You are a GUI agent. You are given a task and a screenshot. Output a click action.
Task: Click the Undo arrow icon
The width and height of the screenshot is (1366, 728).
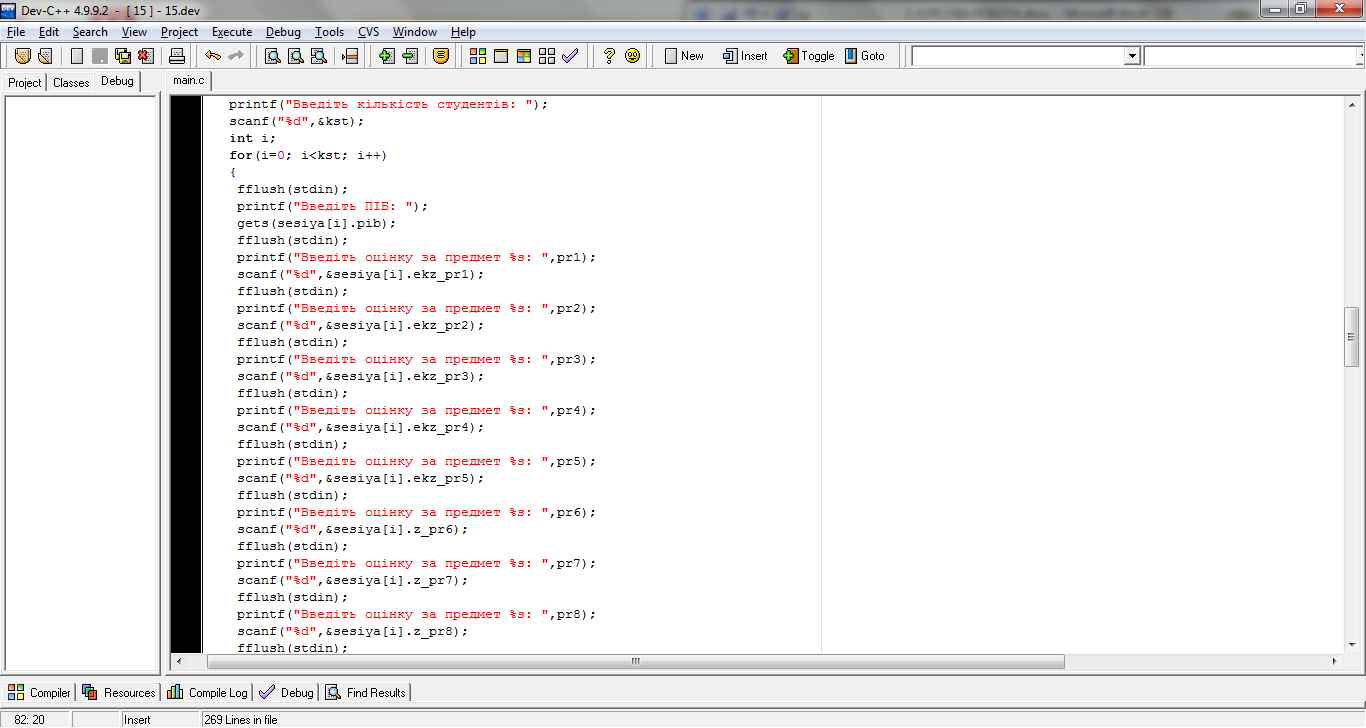pos(213,56)
